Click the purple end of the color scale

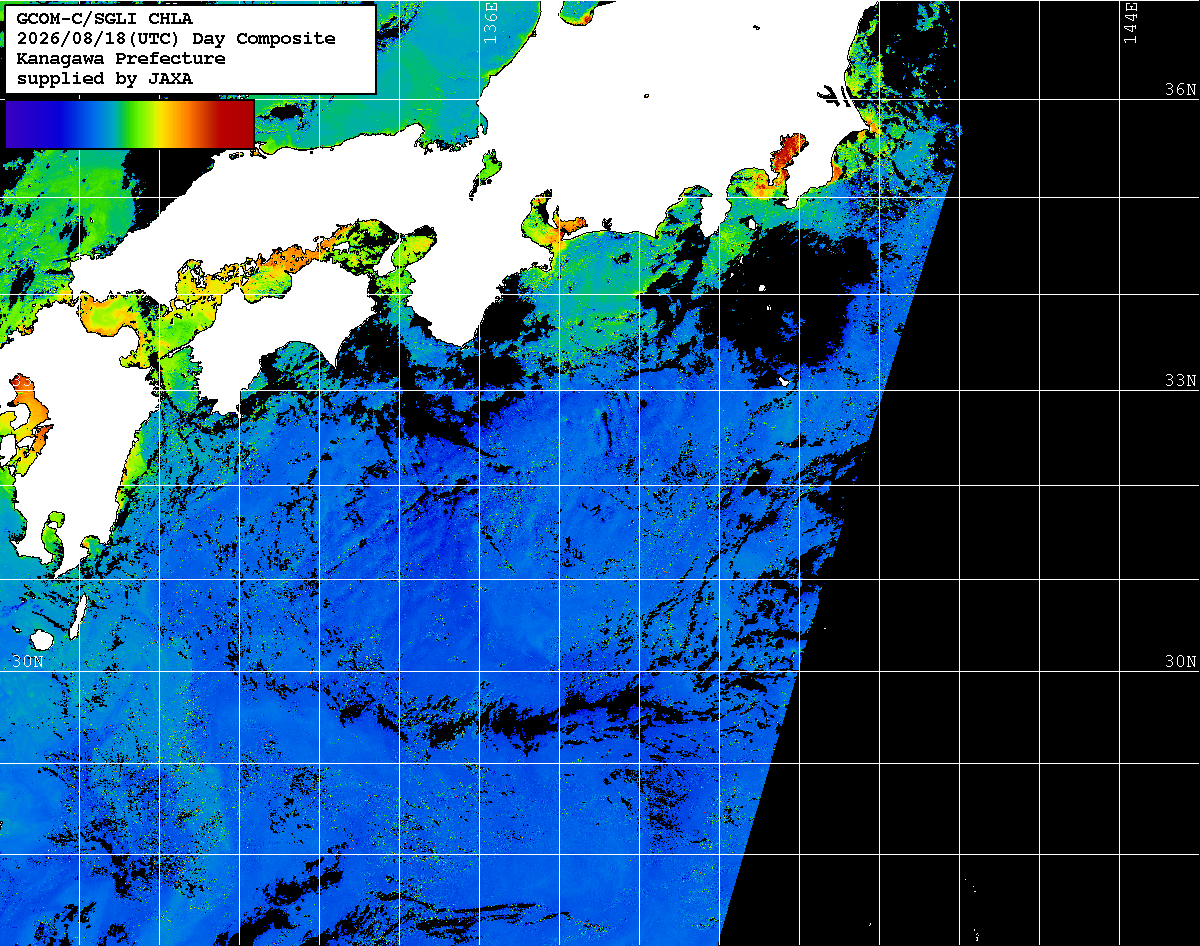[20, 123]
